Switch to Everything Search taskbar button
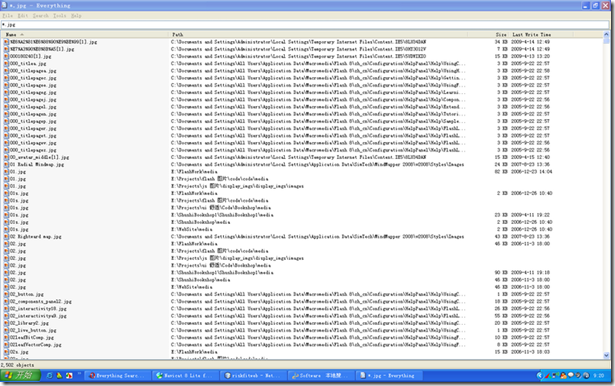The image size is (615, 386). point(117,375)
